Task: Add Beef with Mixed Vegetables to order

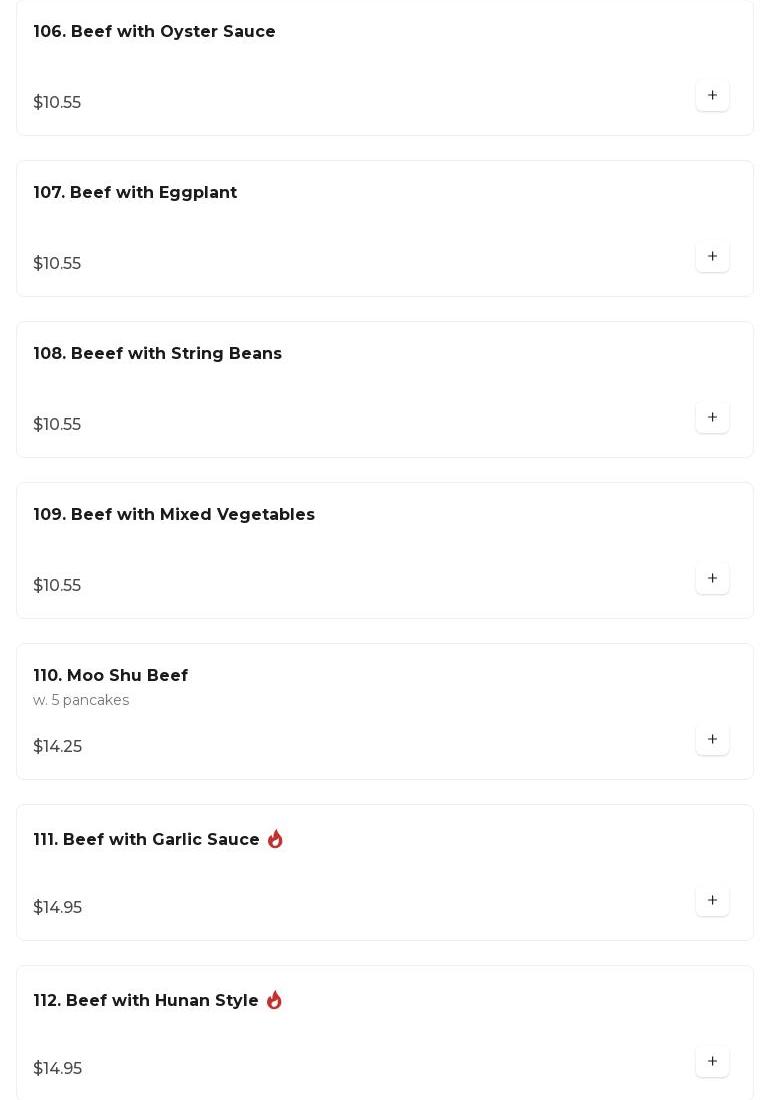Action: tap(712, 579)
